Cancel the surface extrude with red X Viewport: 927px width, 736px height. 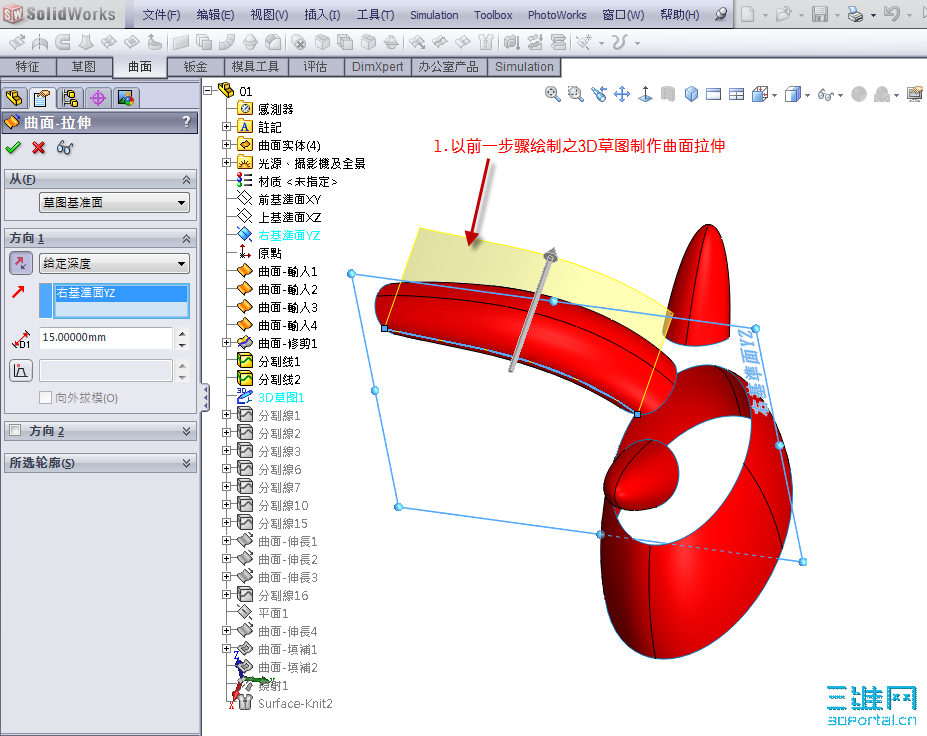pos(38,148)
